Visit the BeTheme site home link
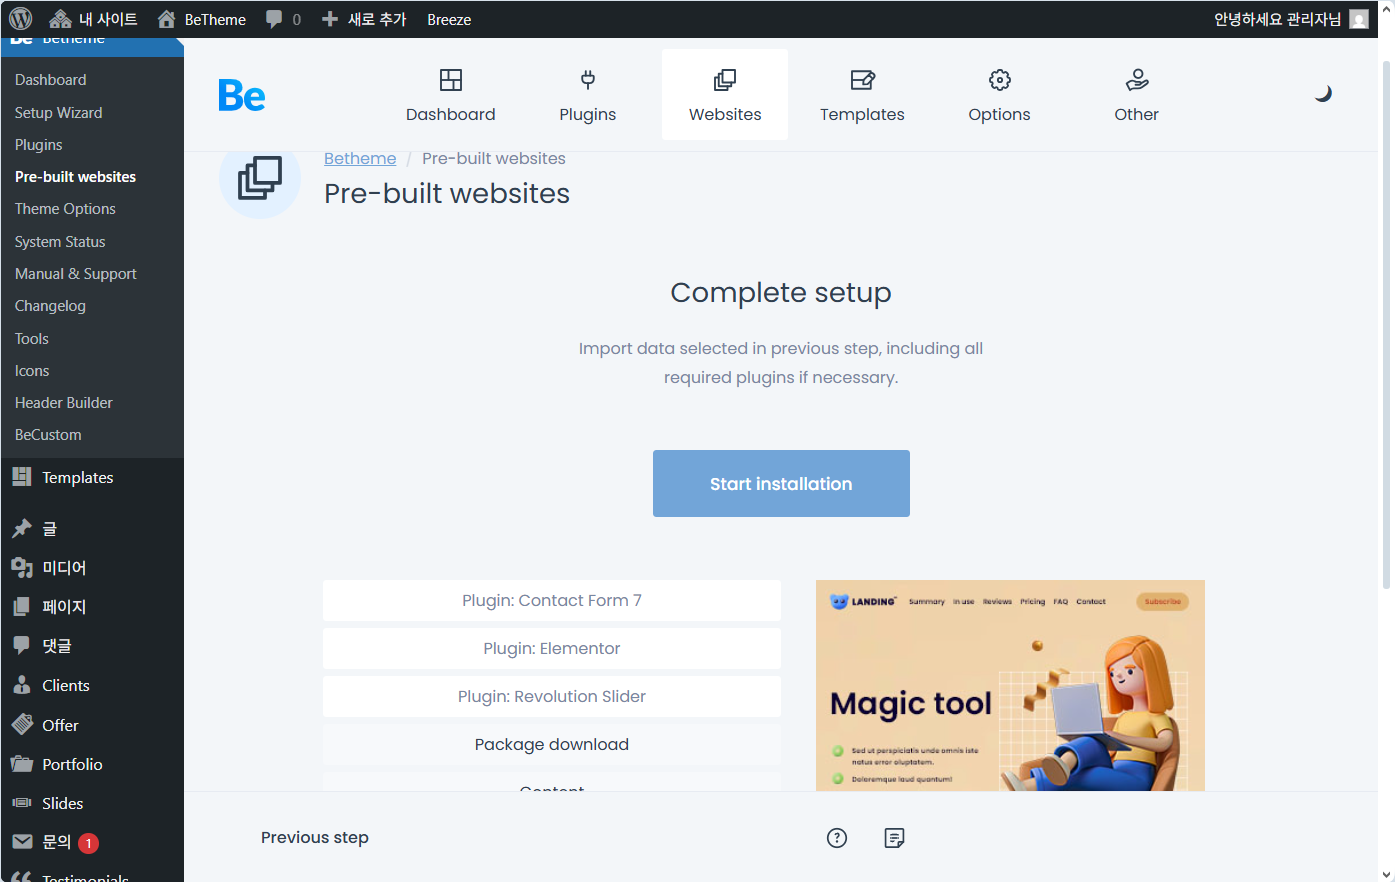Screen dimensions: 1395x882 coord(202,19)
